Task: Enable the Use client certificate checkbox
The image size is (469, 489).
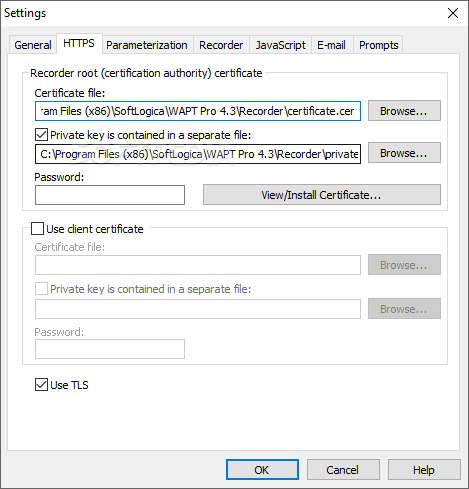Action: [37, 229]
